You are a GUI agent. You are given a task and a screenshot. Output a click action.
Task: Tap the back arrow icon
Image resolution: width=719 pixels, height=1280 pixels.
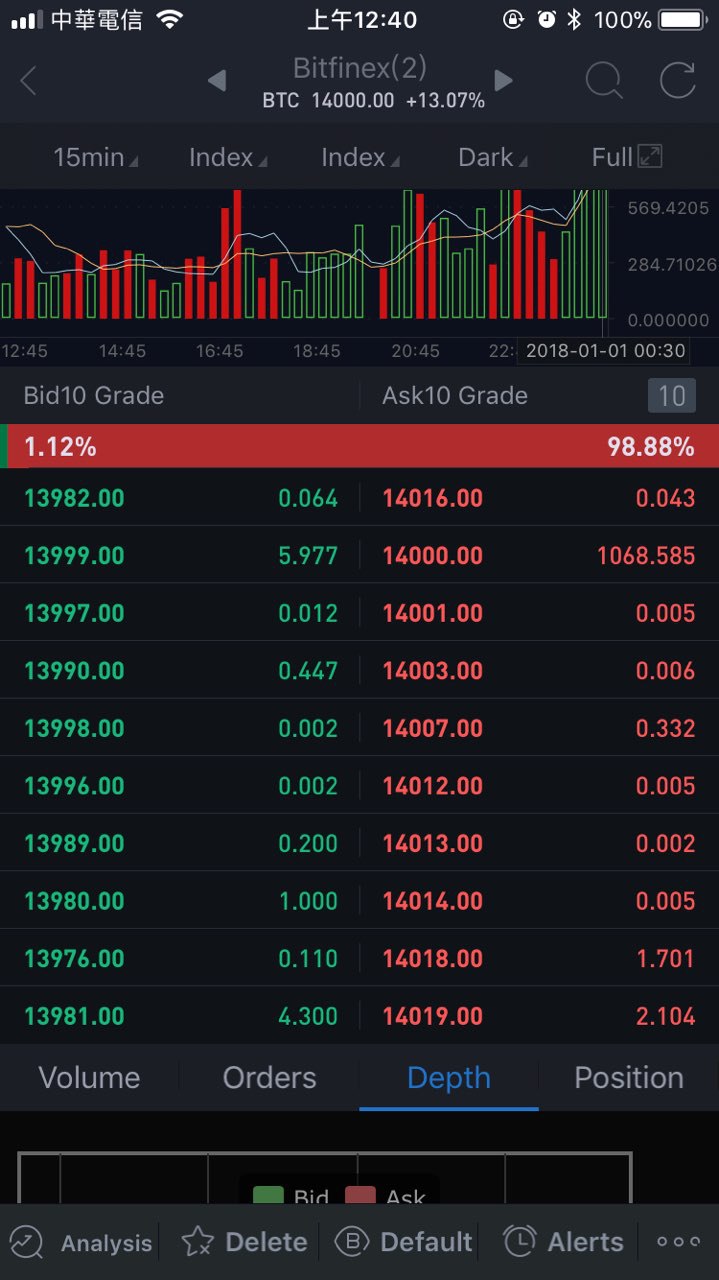coord(28,81)
